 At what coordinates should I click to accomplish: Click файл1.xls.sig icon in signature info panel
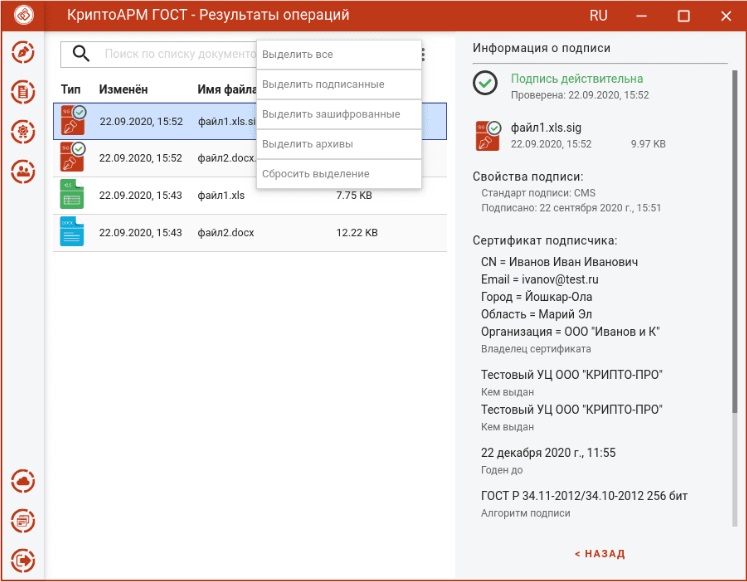point(488,136)
